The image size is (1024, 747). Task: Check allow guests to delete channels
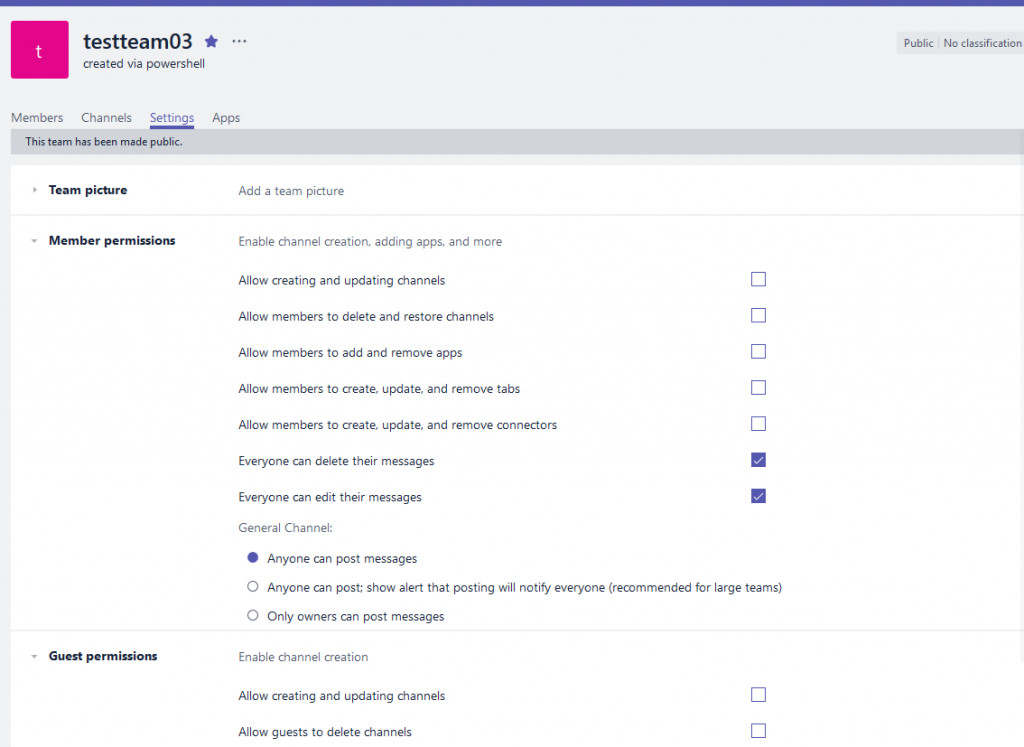758,730
